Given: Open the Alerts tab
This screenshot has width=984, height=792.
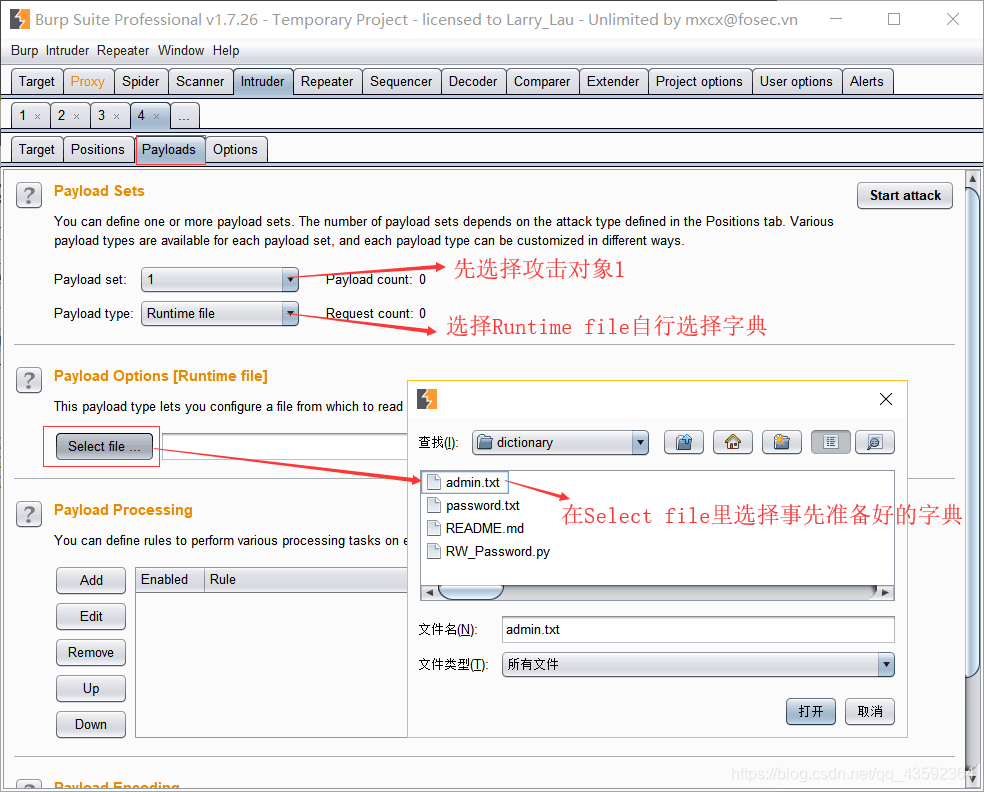Looking at the screenshot, I should click(x=867, y=82).
